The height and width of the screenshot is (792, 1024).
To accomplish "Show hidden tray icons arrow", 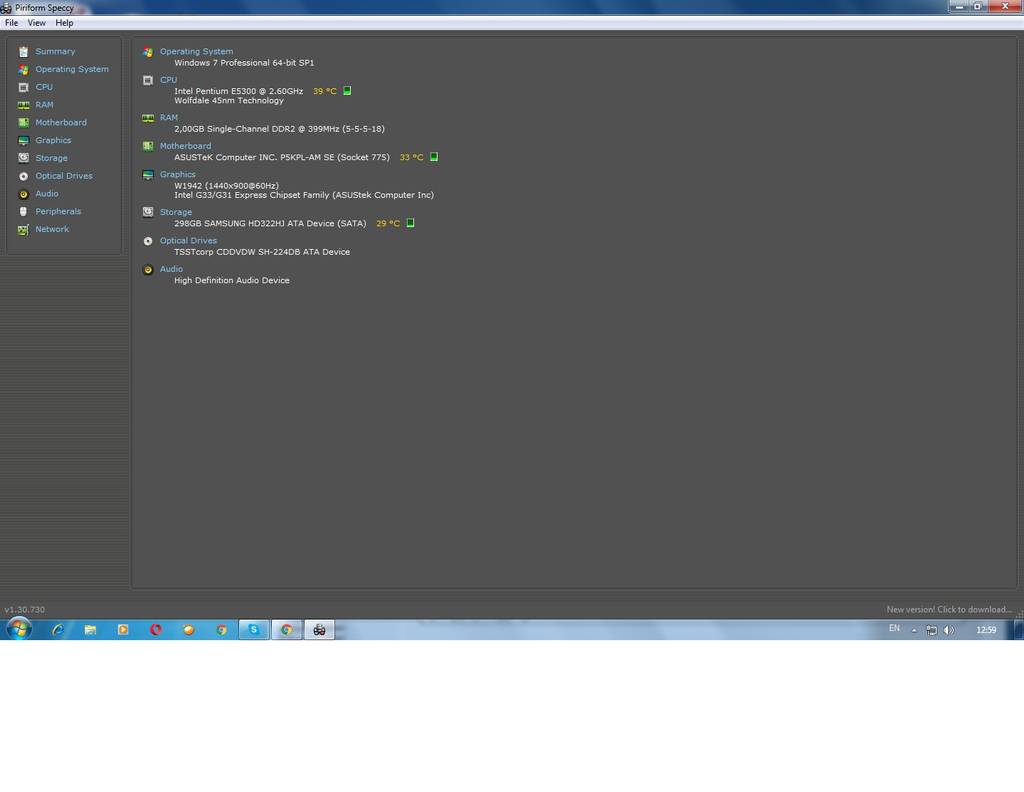I will coord(914,630).
